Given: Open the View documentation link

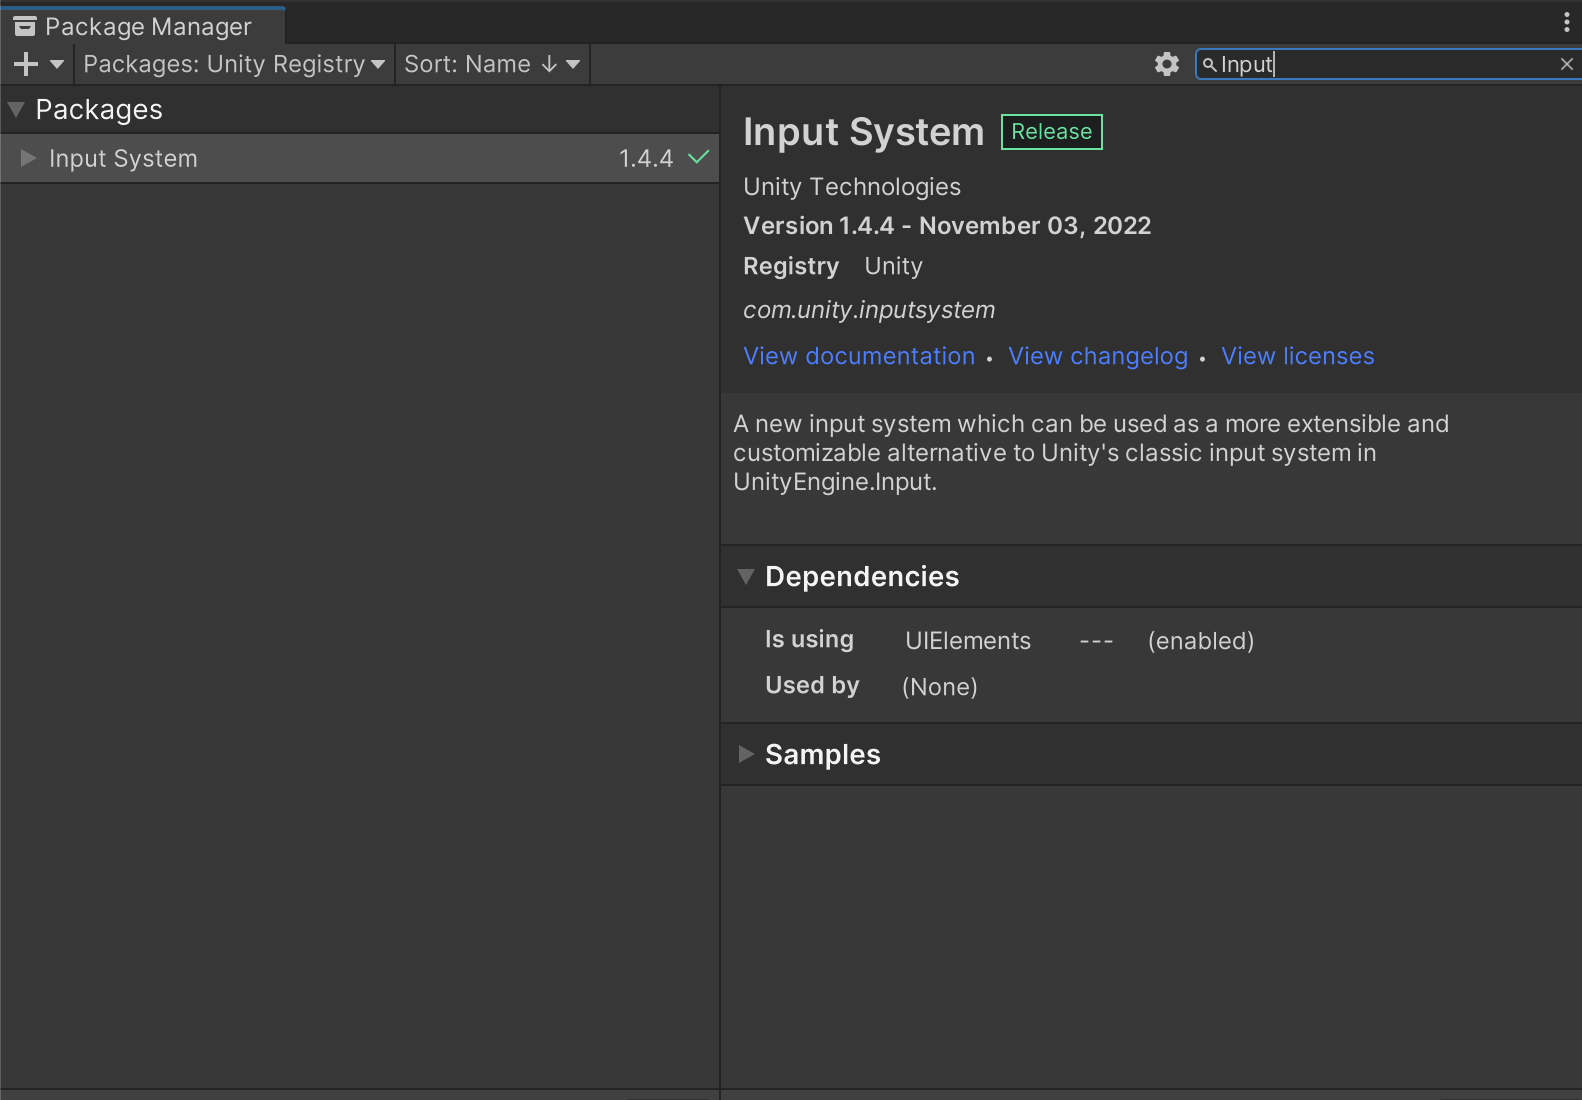Looking at the screenshot, I should 859,356.
